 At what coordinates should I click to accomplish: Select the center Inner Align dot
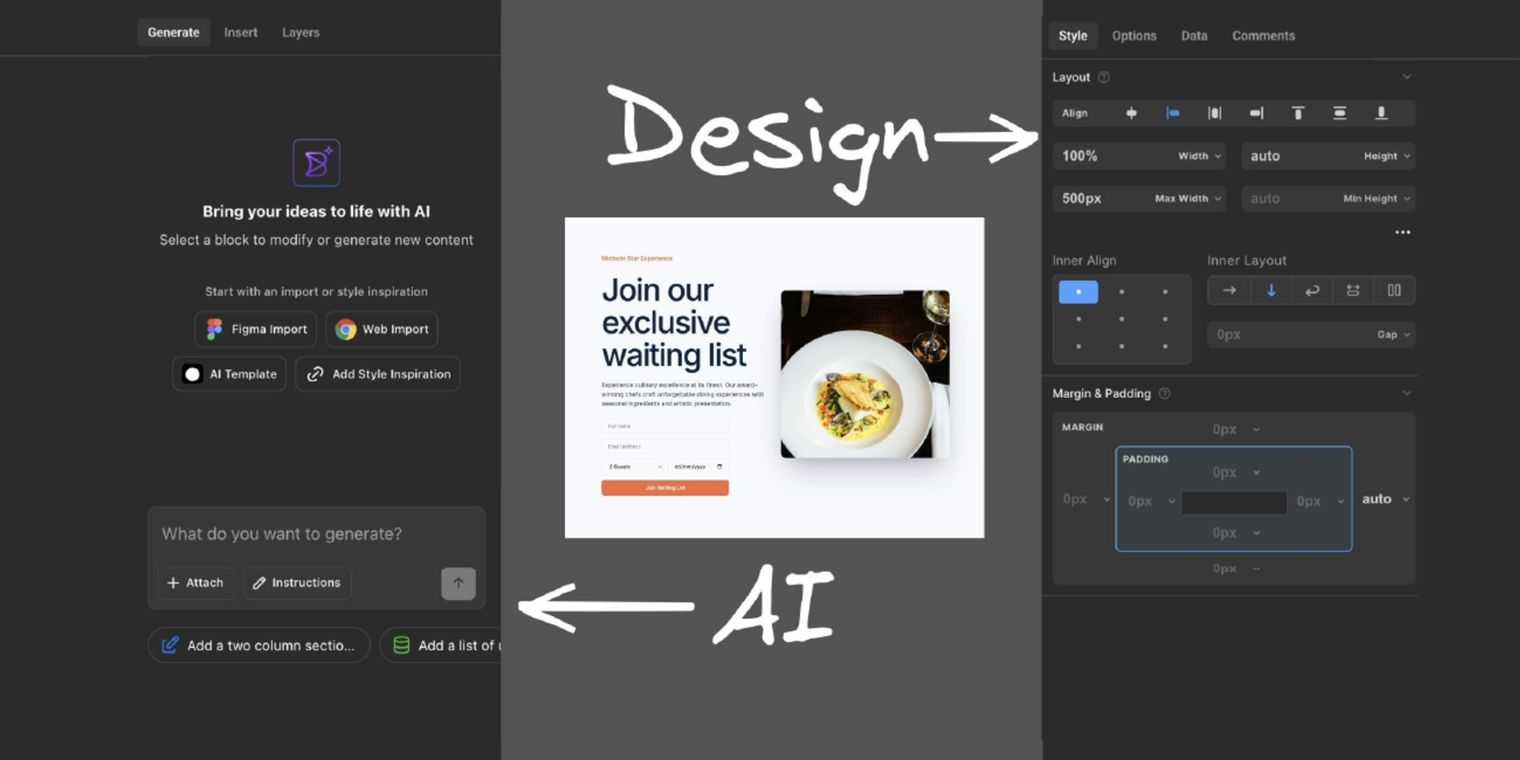[x=1122, y=319]
